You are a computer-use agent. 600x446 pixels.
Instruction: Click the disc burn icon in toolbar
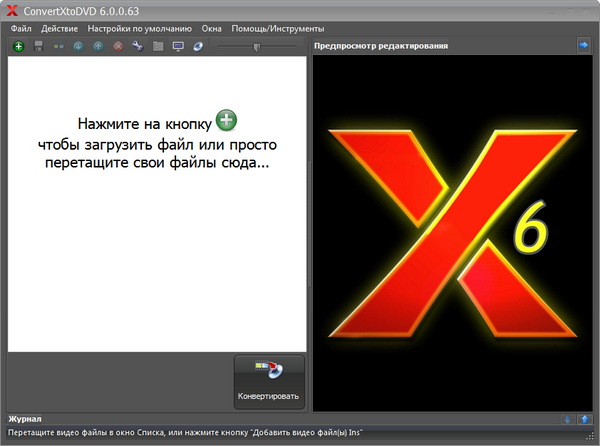click(198, 46)
